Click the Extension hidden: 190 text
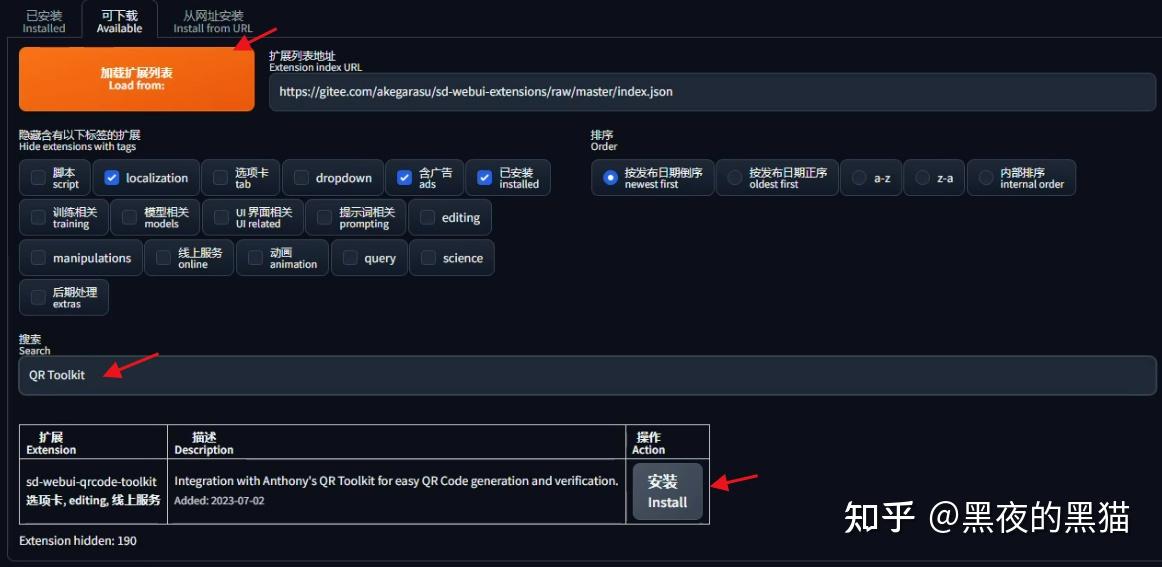Viewport: 1162px width, 567px height. 78,540
